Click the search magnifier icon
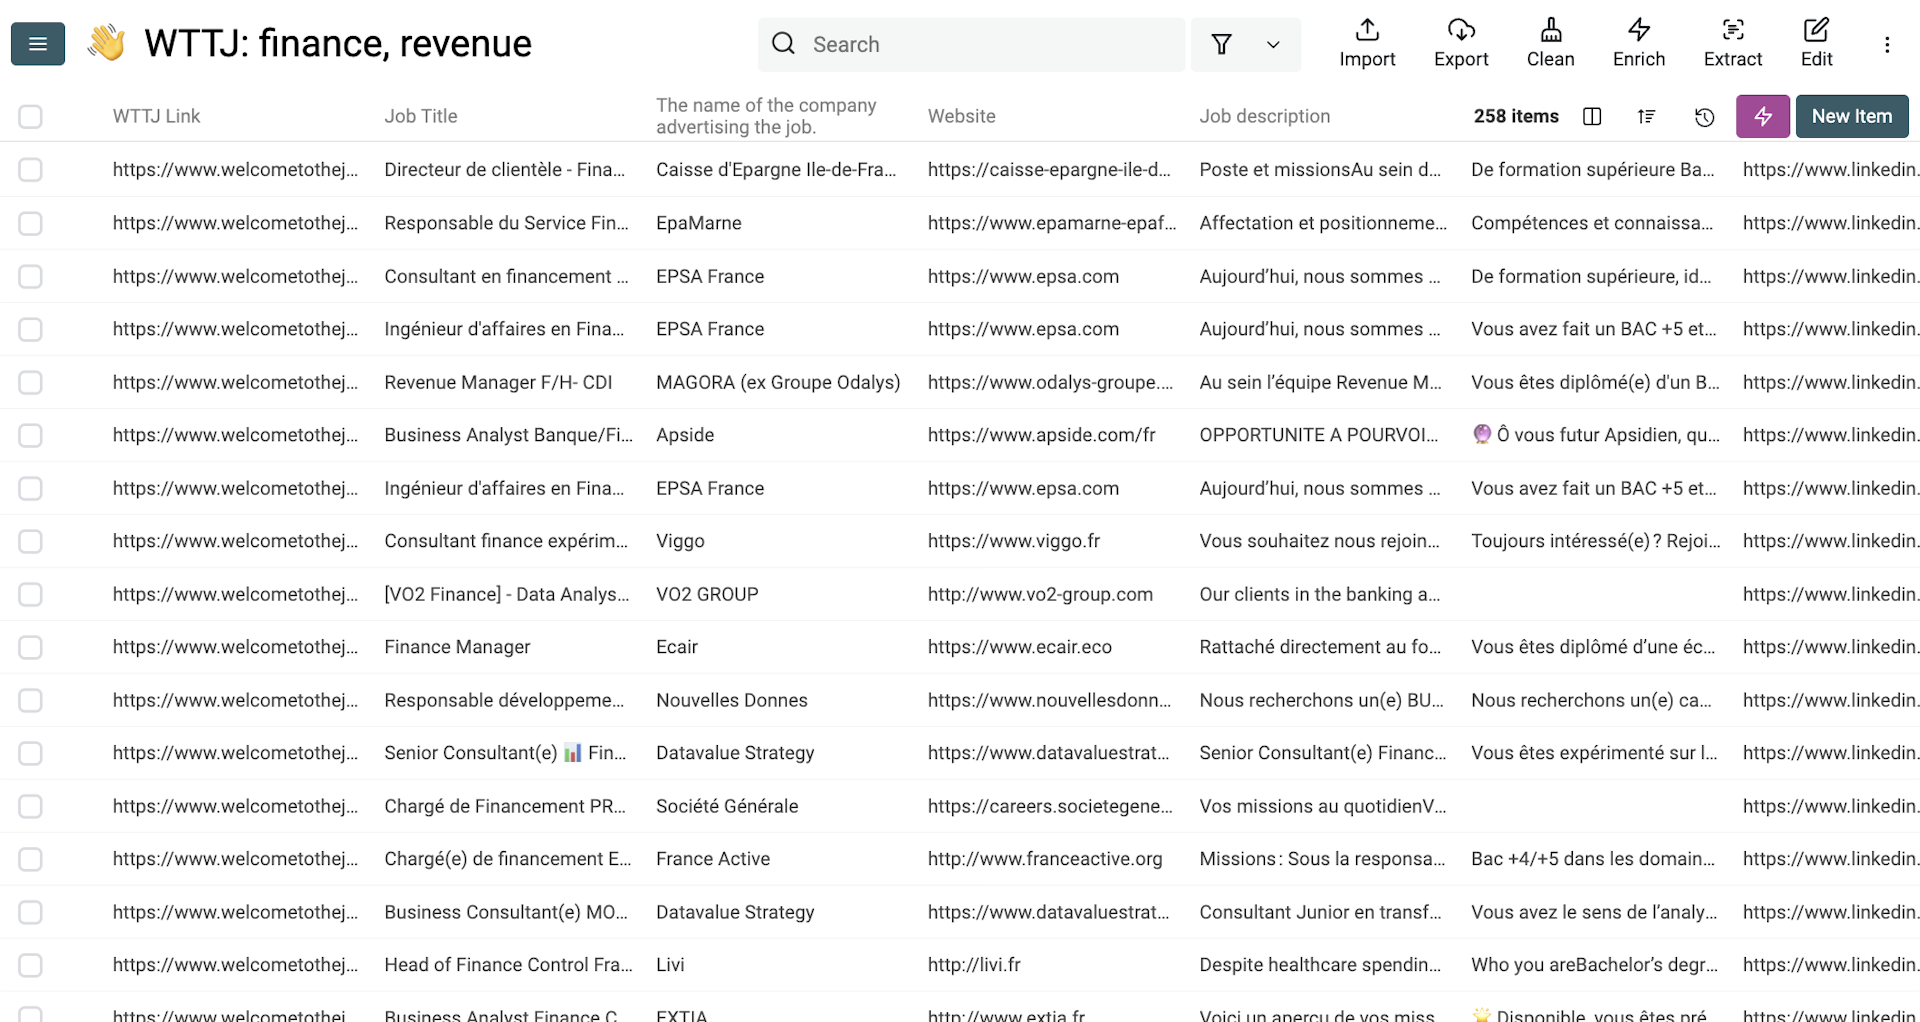 pos(784,44)
